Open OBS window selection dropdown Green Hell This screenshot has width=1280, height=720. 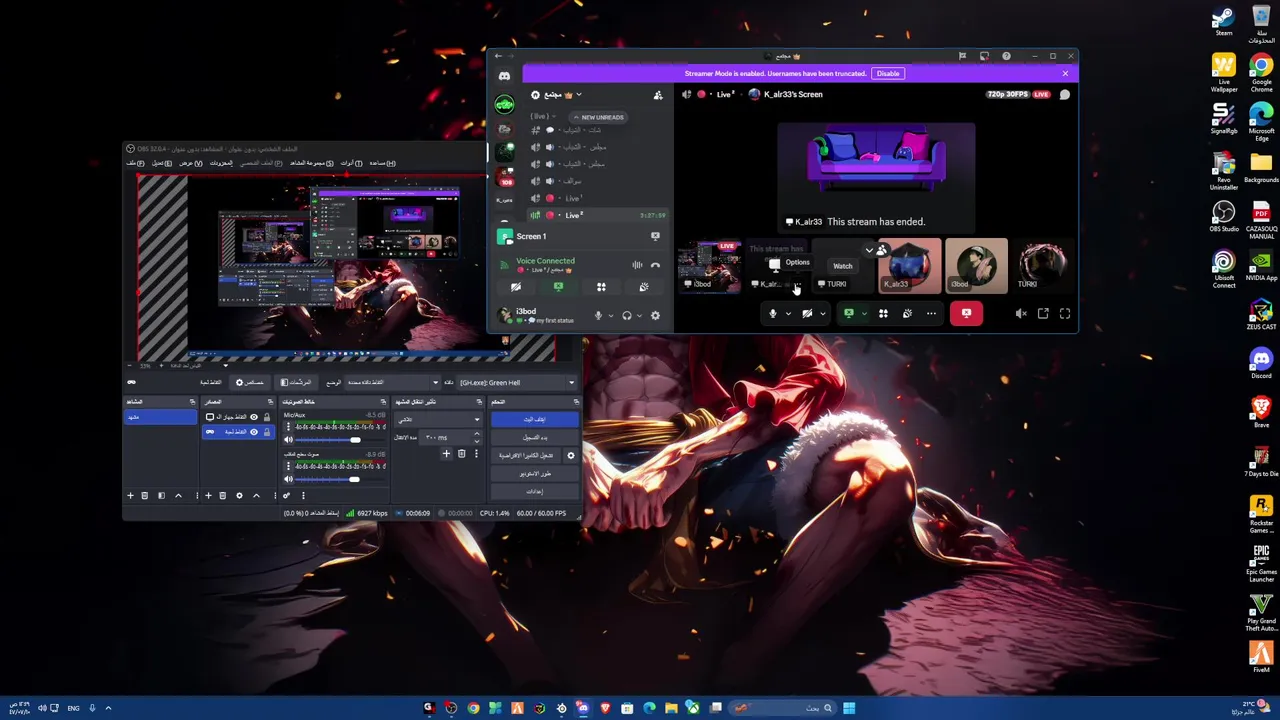tap(517, 382)
